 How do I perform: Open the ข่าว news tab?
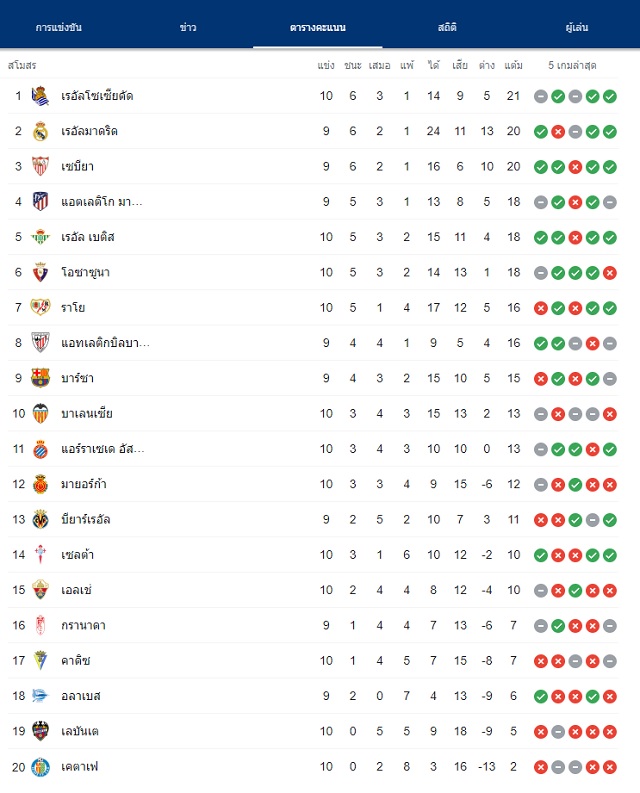pyautogui.click(x=188, y=27)
